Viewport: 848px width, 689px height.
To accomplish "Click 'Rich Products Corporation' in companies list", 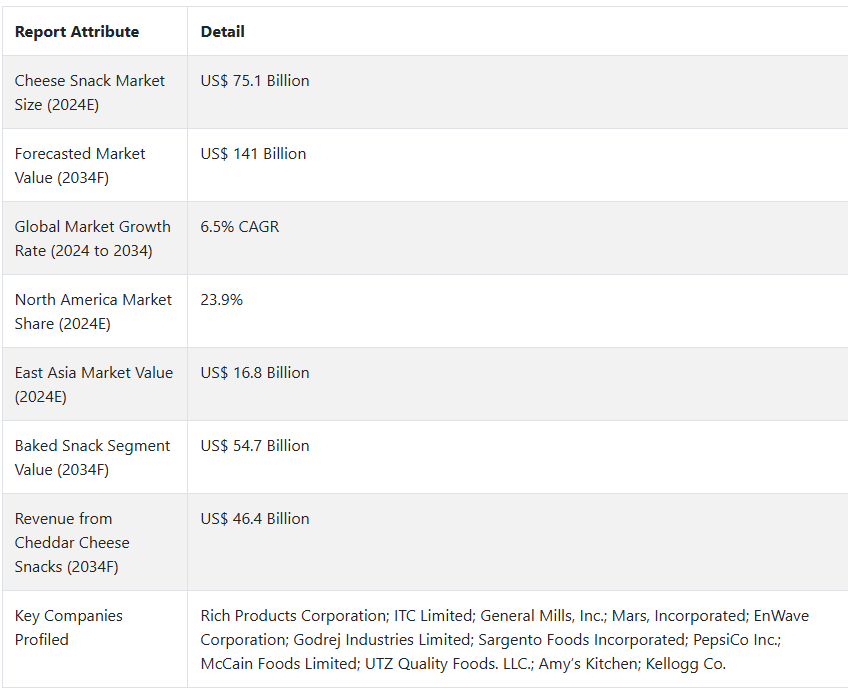I will tap(294, 615).
